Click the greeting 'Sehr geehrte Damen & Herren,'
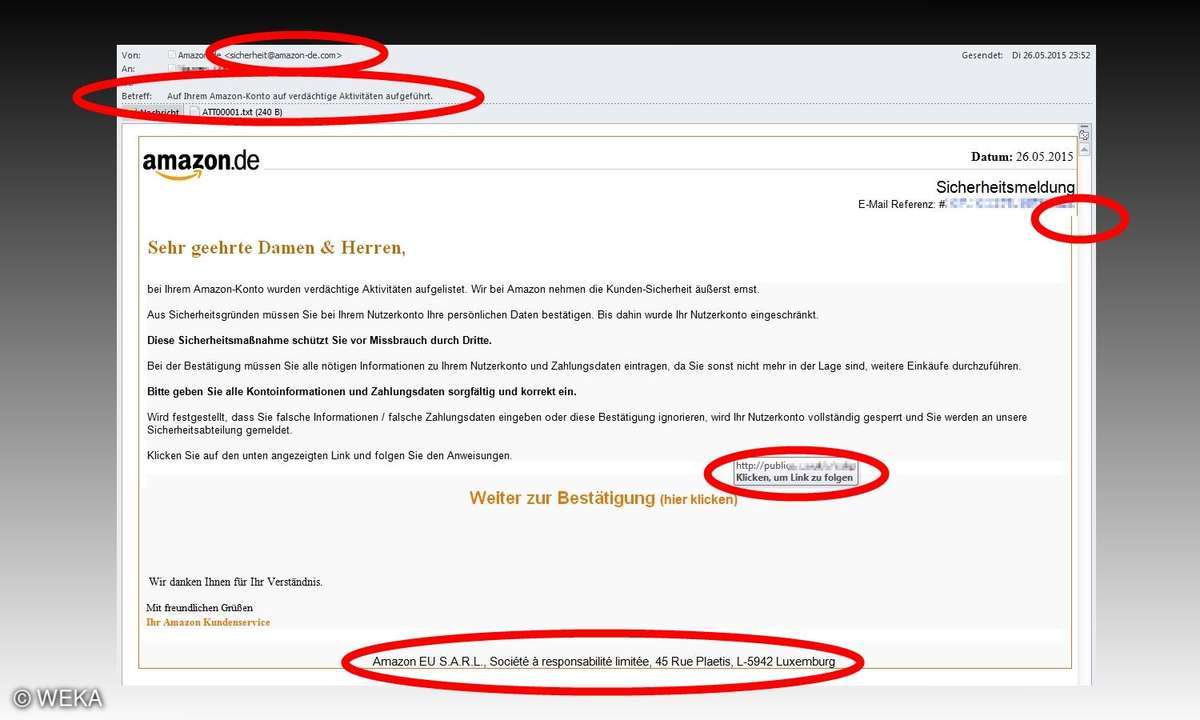 (x=276, y=247)
